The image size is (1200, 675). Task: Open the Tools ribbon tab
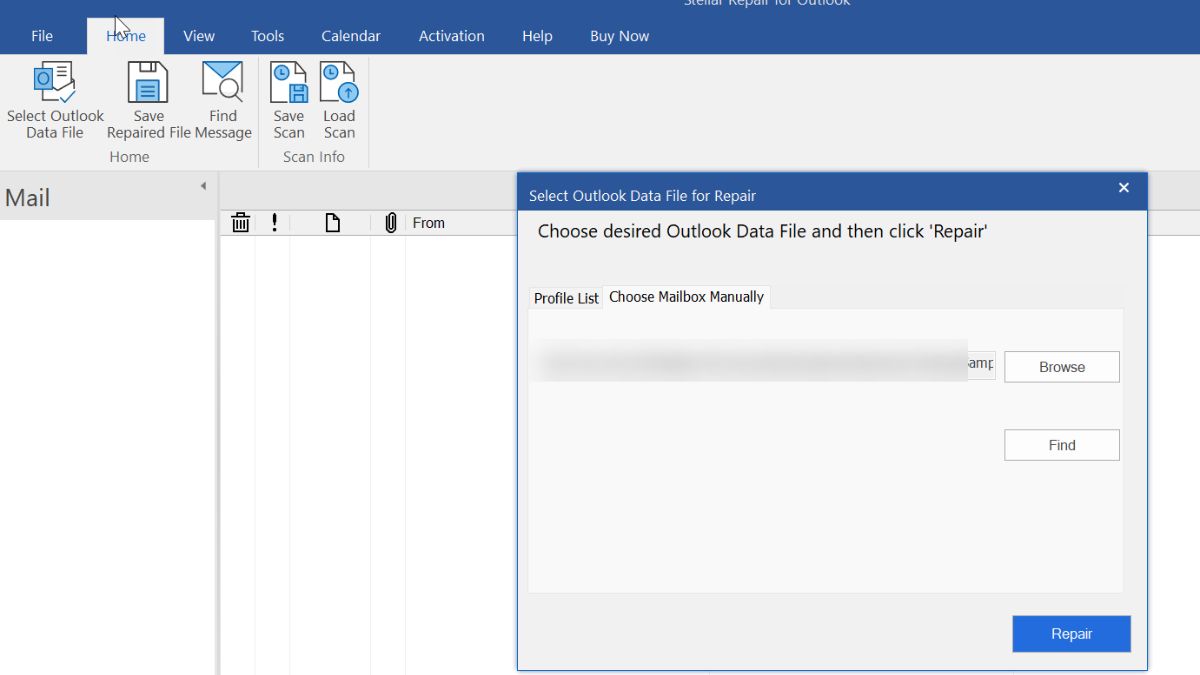(x=268, y=36)
